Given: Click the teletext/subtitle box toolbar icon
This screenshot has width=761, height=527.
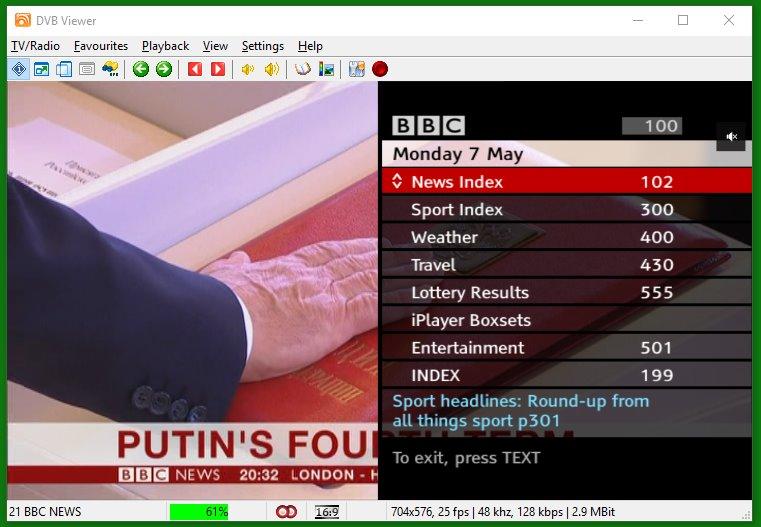Looking at the screenshot, I should coord(87,69).
